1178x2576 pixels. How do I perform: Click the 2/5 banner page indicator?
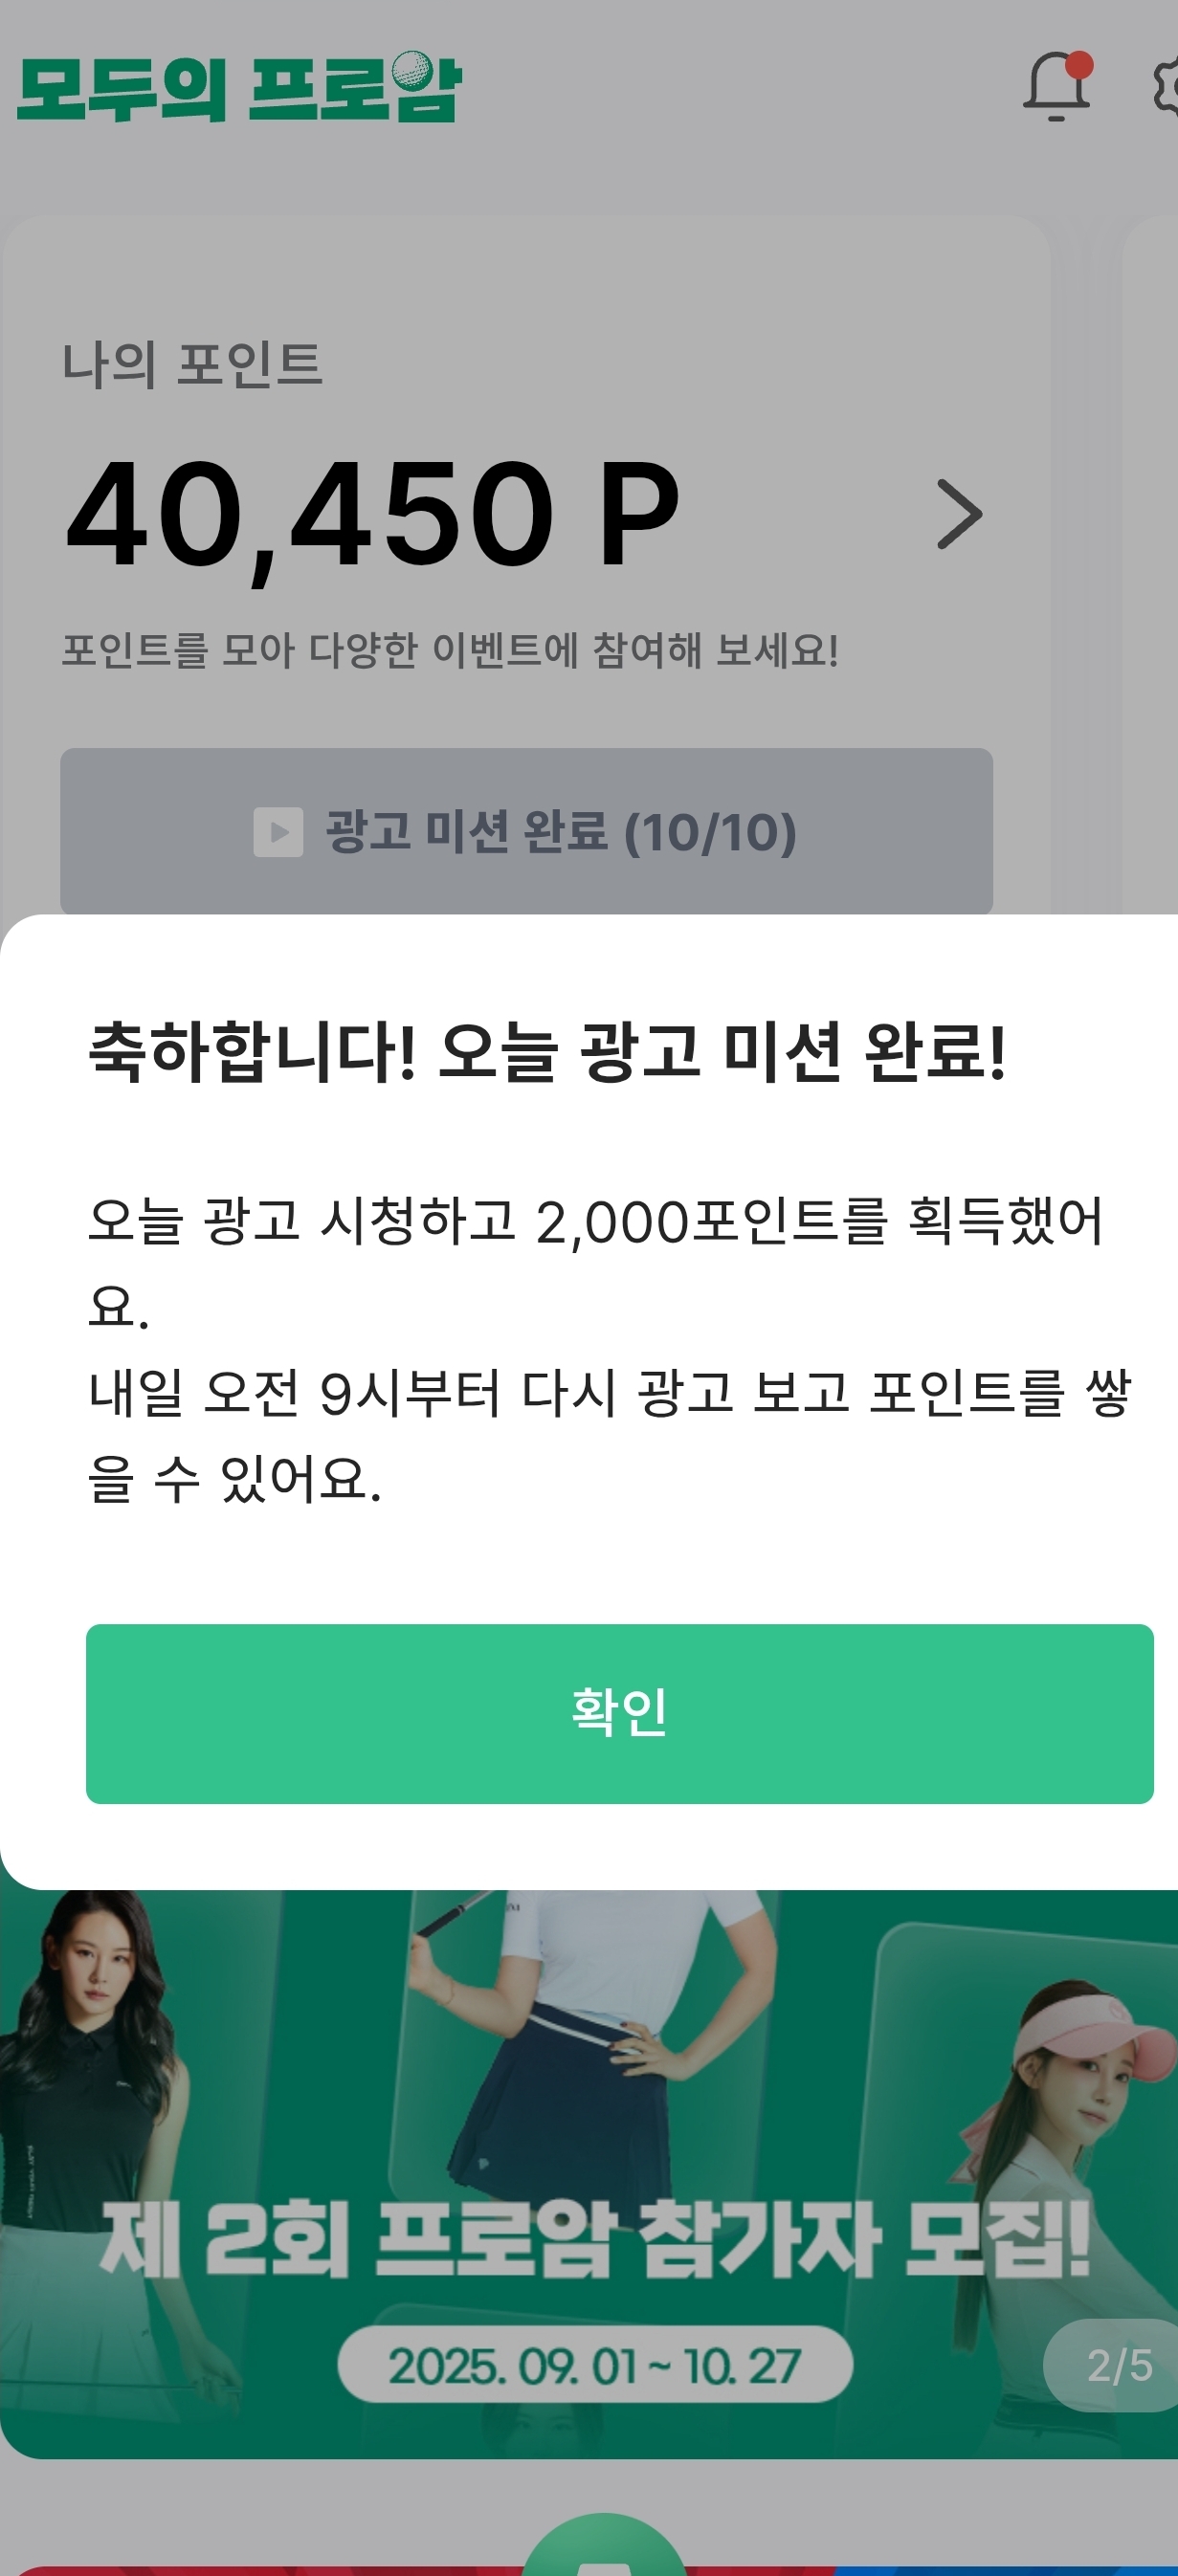1118,2365
